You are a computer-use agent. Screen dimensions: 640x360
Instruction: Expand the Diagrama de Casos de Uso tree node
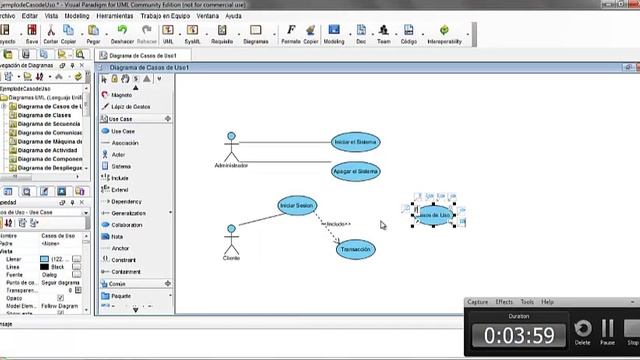click(x=4, y=106)
